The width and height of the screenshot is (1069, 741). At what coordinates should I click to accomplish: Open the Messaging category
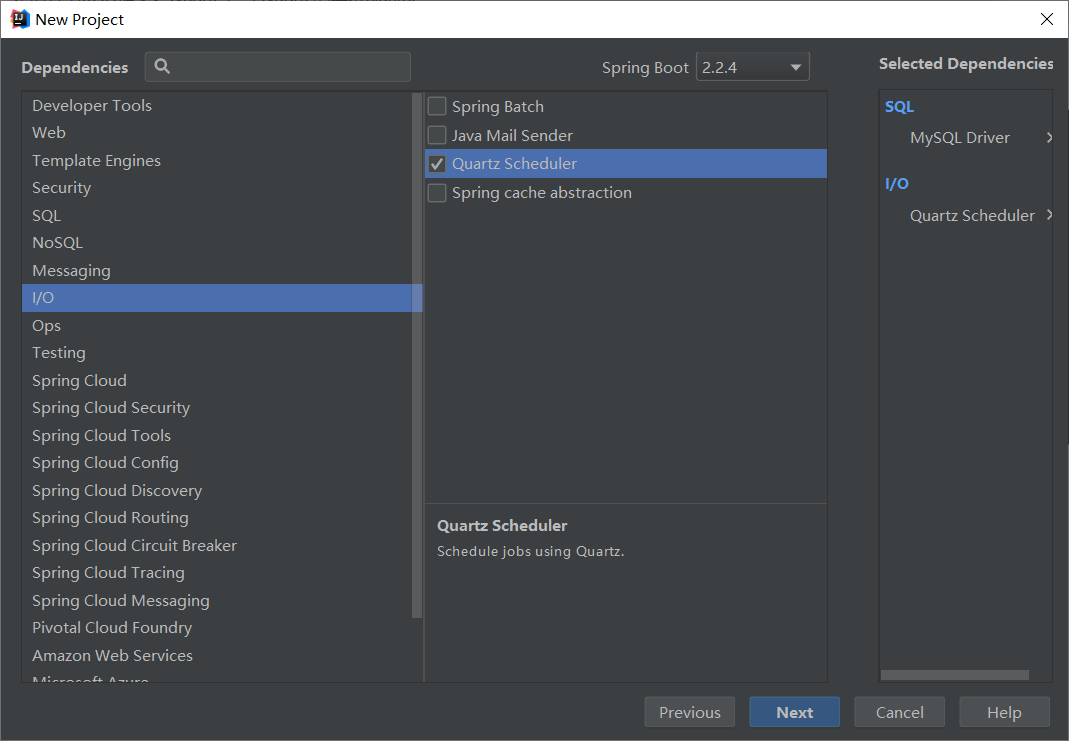pyautogui.click(x=217, y=271)
